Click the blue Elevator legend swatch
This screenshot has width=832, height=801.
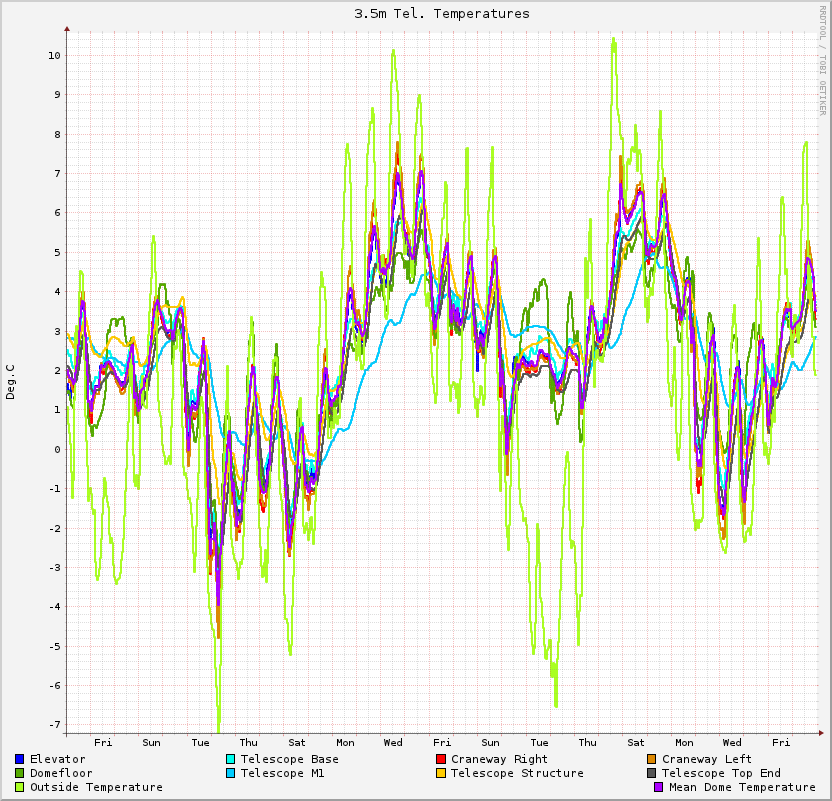[20, 759]
